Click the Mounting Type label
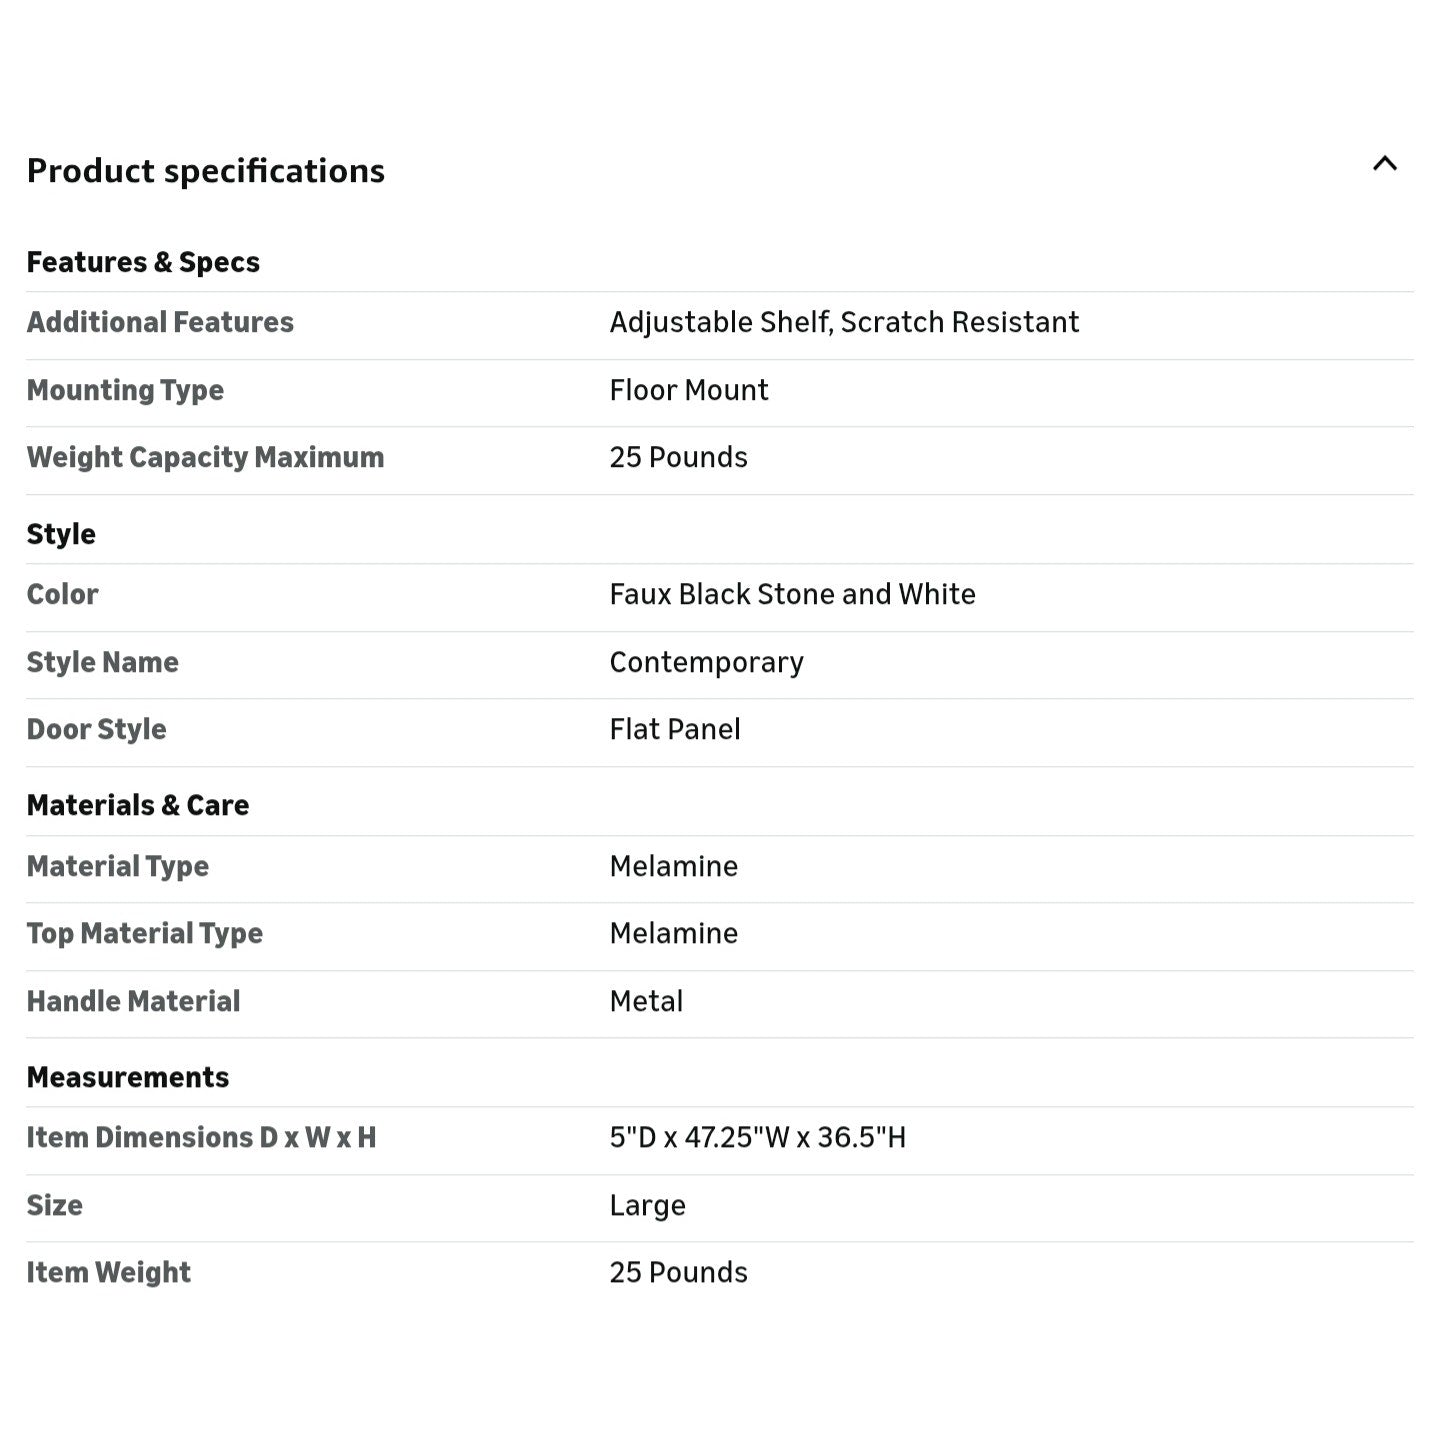This screenshot has width=1440, height=1440. click(x=125, y=390)
